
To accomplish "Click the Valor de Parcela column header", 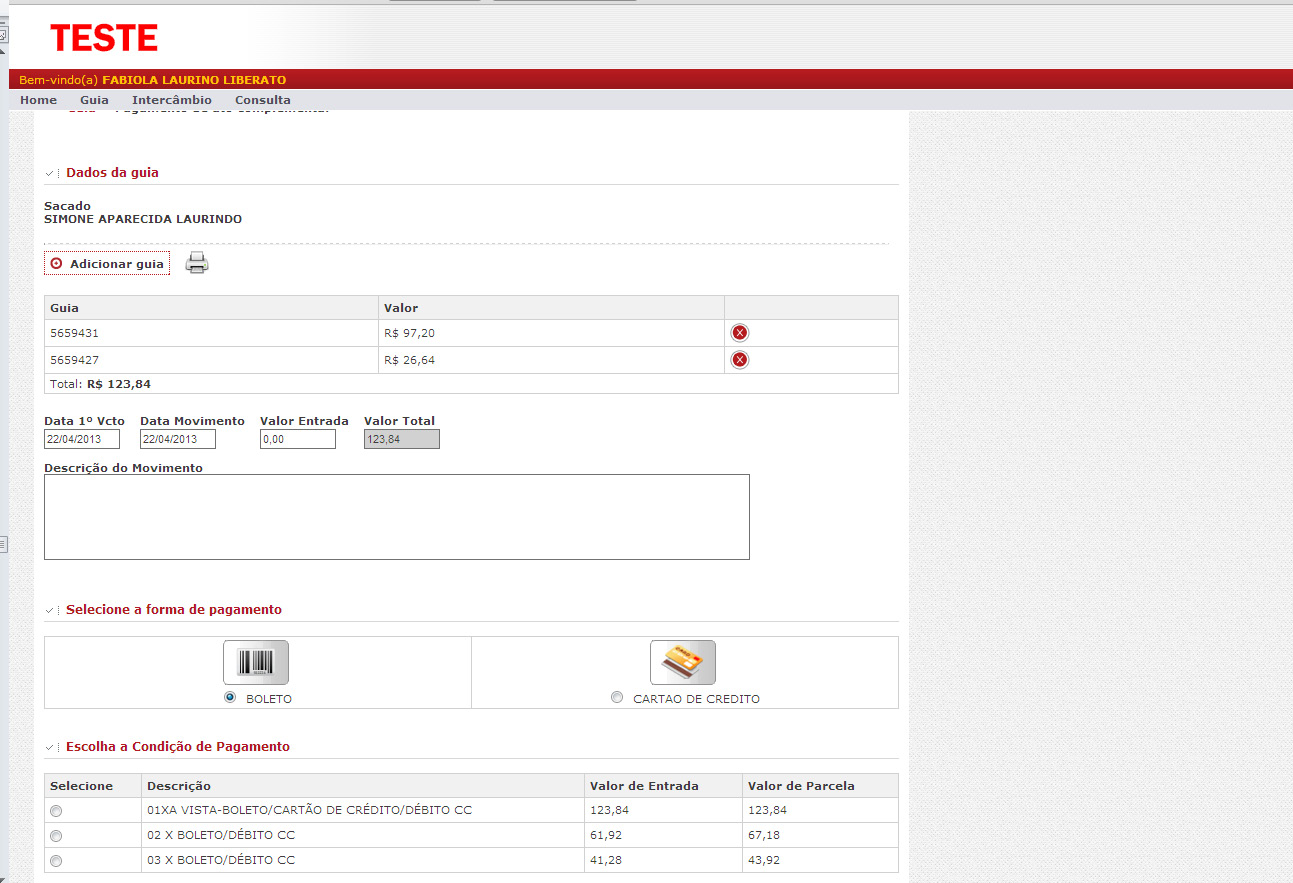I will (x=820, y=786).
